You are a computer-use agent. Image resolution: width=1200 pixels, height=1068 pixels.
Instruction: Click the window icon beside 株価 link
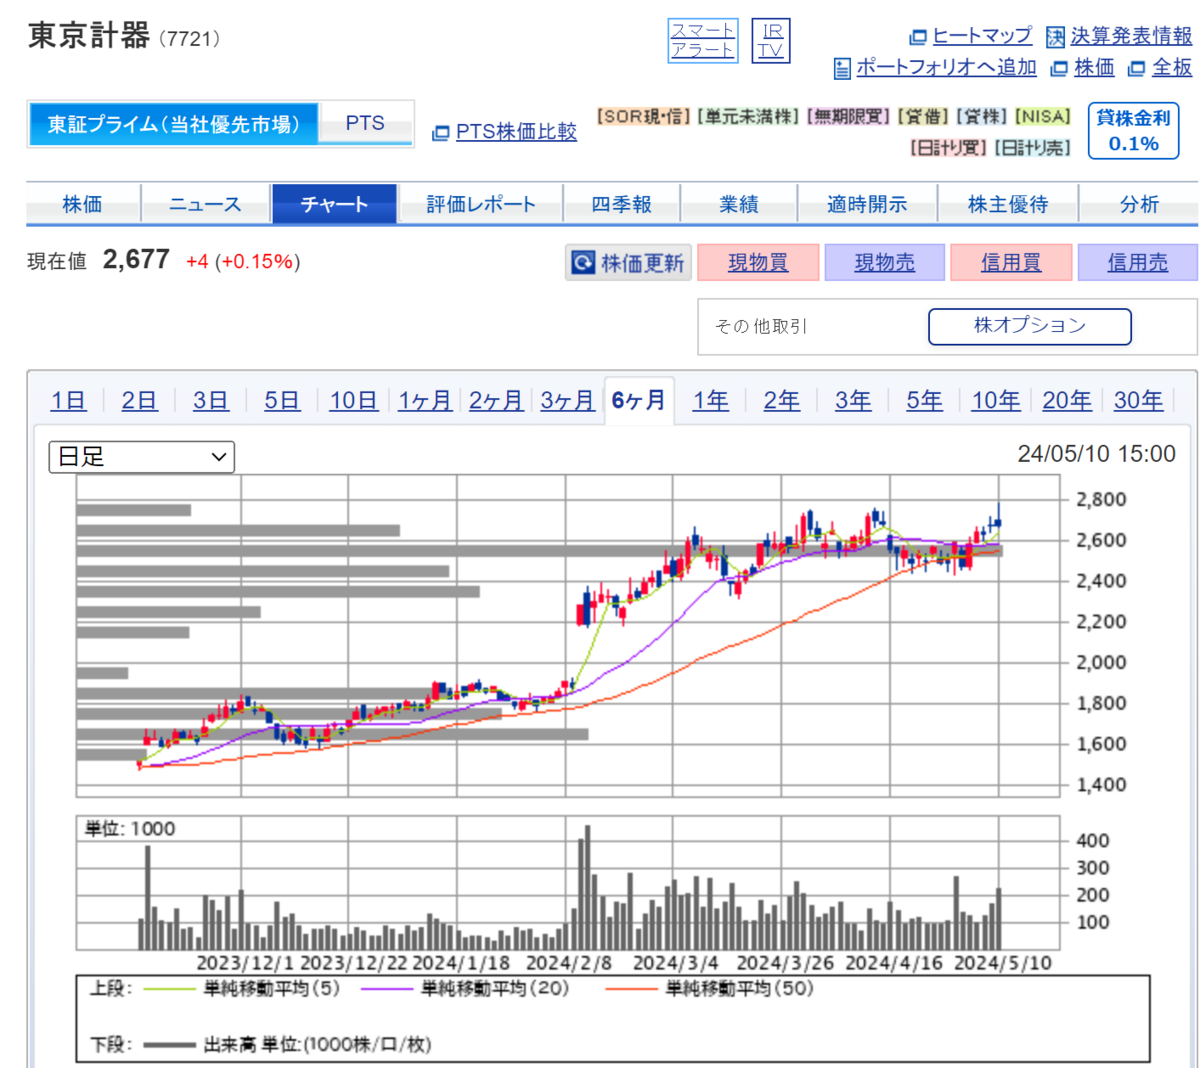pos(1059,68)
